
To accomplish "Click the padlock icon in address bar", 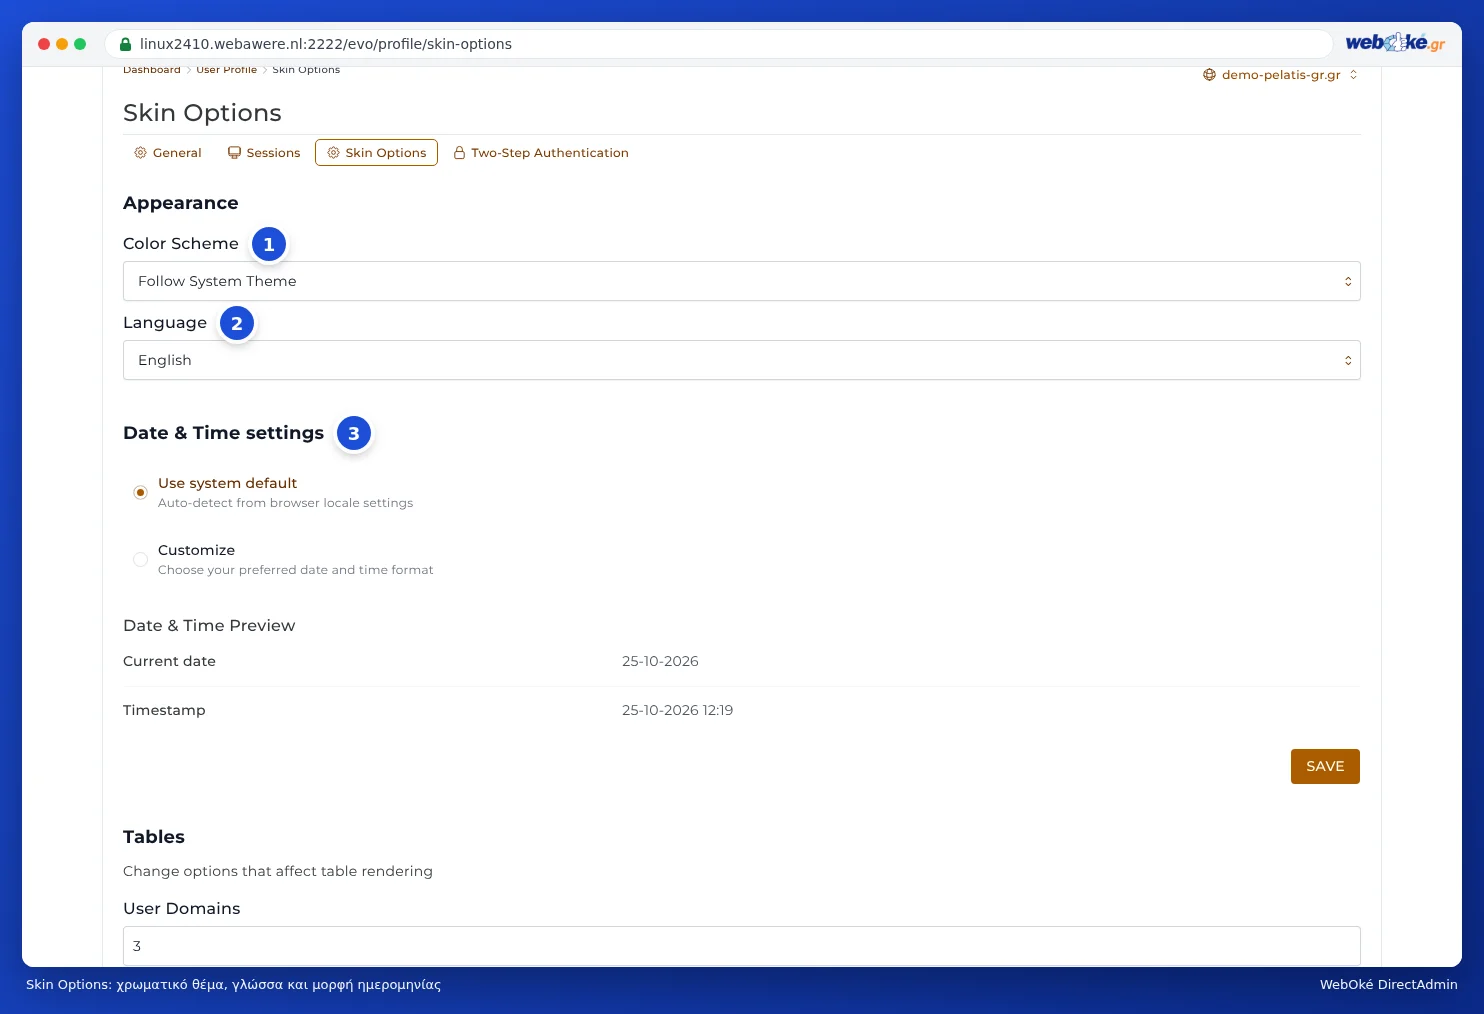I will coord(125,44).
